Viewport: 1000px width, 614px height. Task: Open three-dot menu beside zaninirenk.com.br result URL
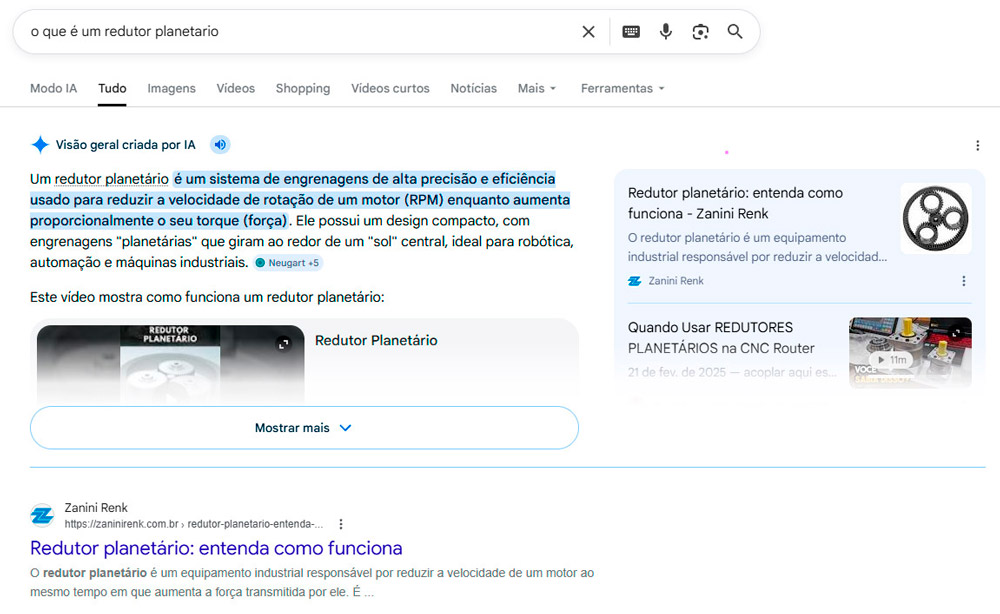pyautogui.click(x=341, y=524)
